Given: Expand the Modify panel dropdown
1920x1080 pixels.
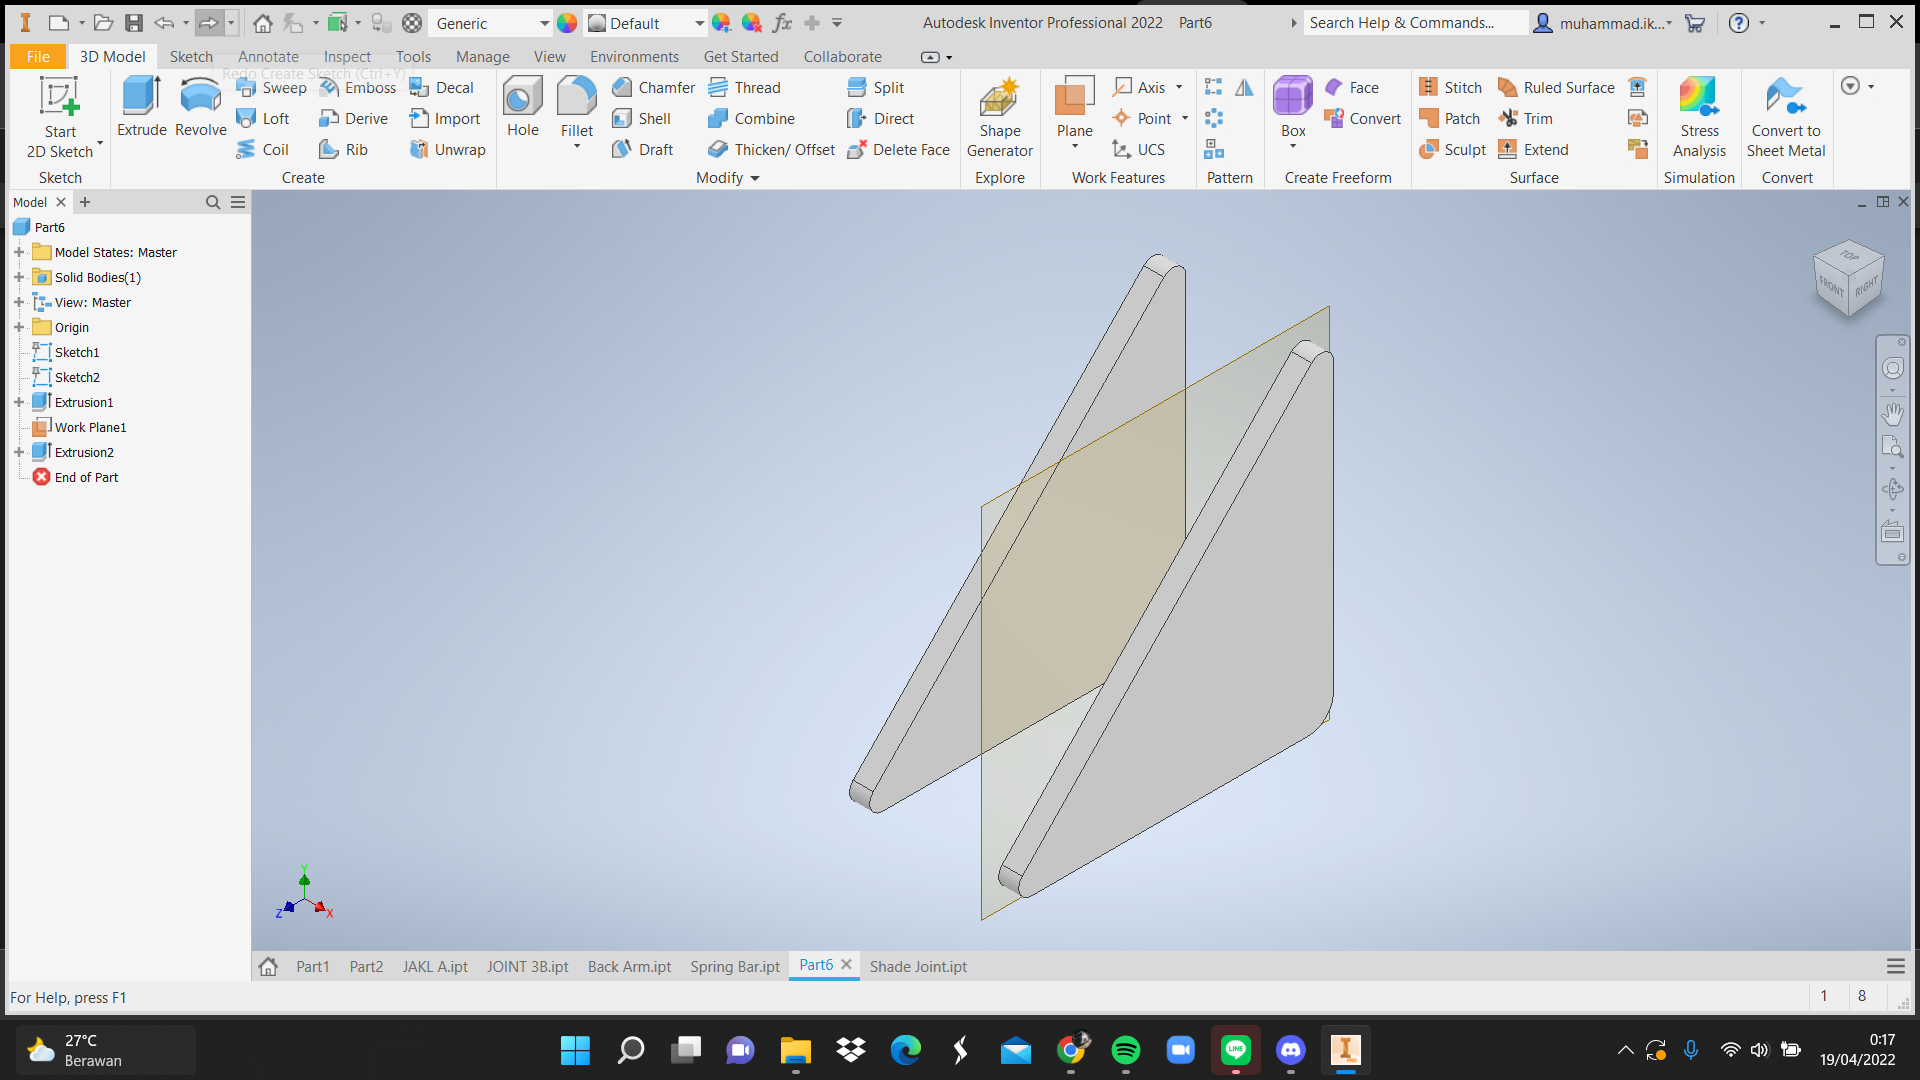Looking at the screenshot, I should tap(755, 178).
